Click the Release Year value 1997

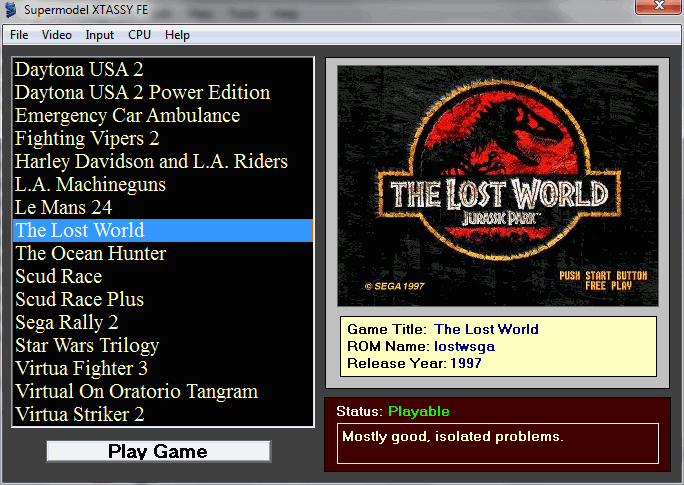(x=466, y=363)
